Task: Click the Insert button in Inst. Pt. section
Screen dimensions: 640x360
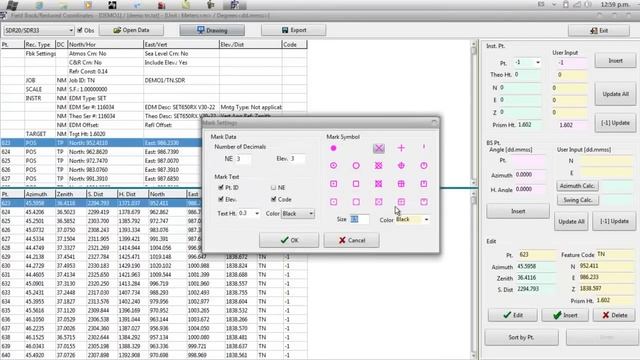Action: click(616, 61)
